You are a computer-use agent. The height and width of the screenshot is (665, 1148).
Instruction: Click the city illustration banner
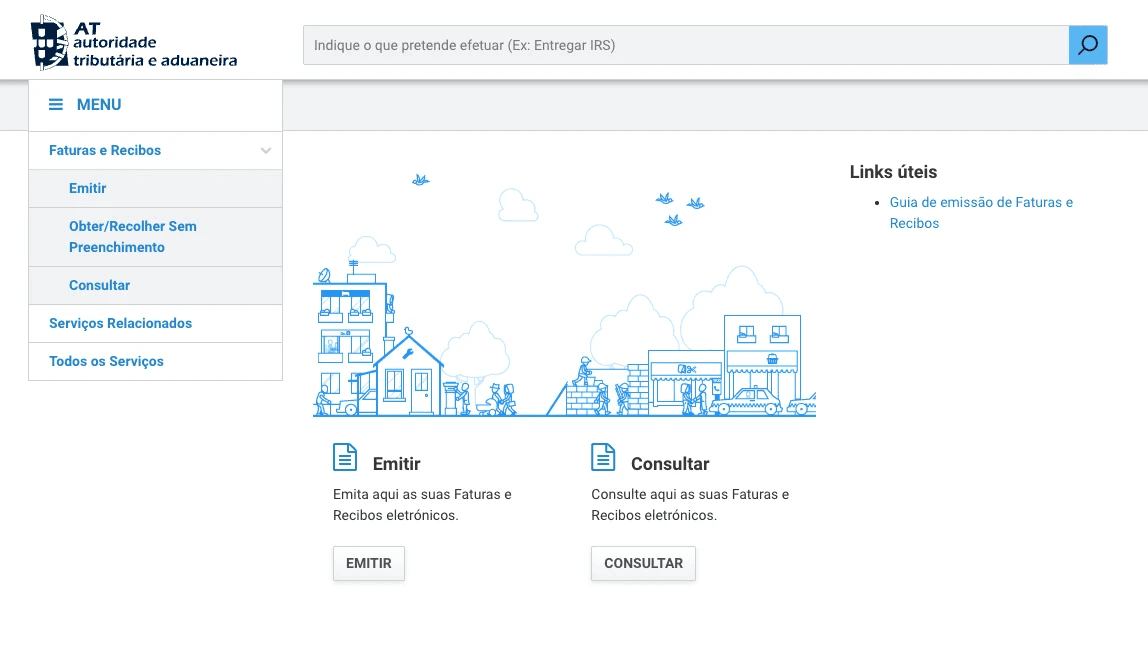(x=564, y=295)
